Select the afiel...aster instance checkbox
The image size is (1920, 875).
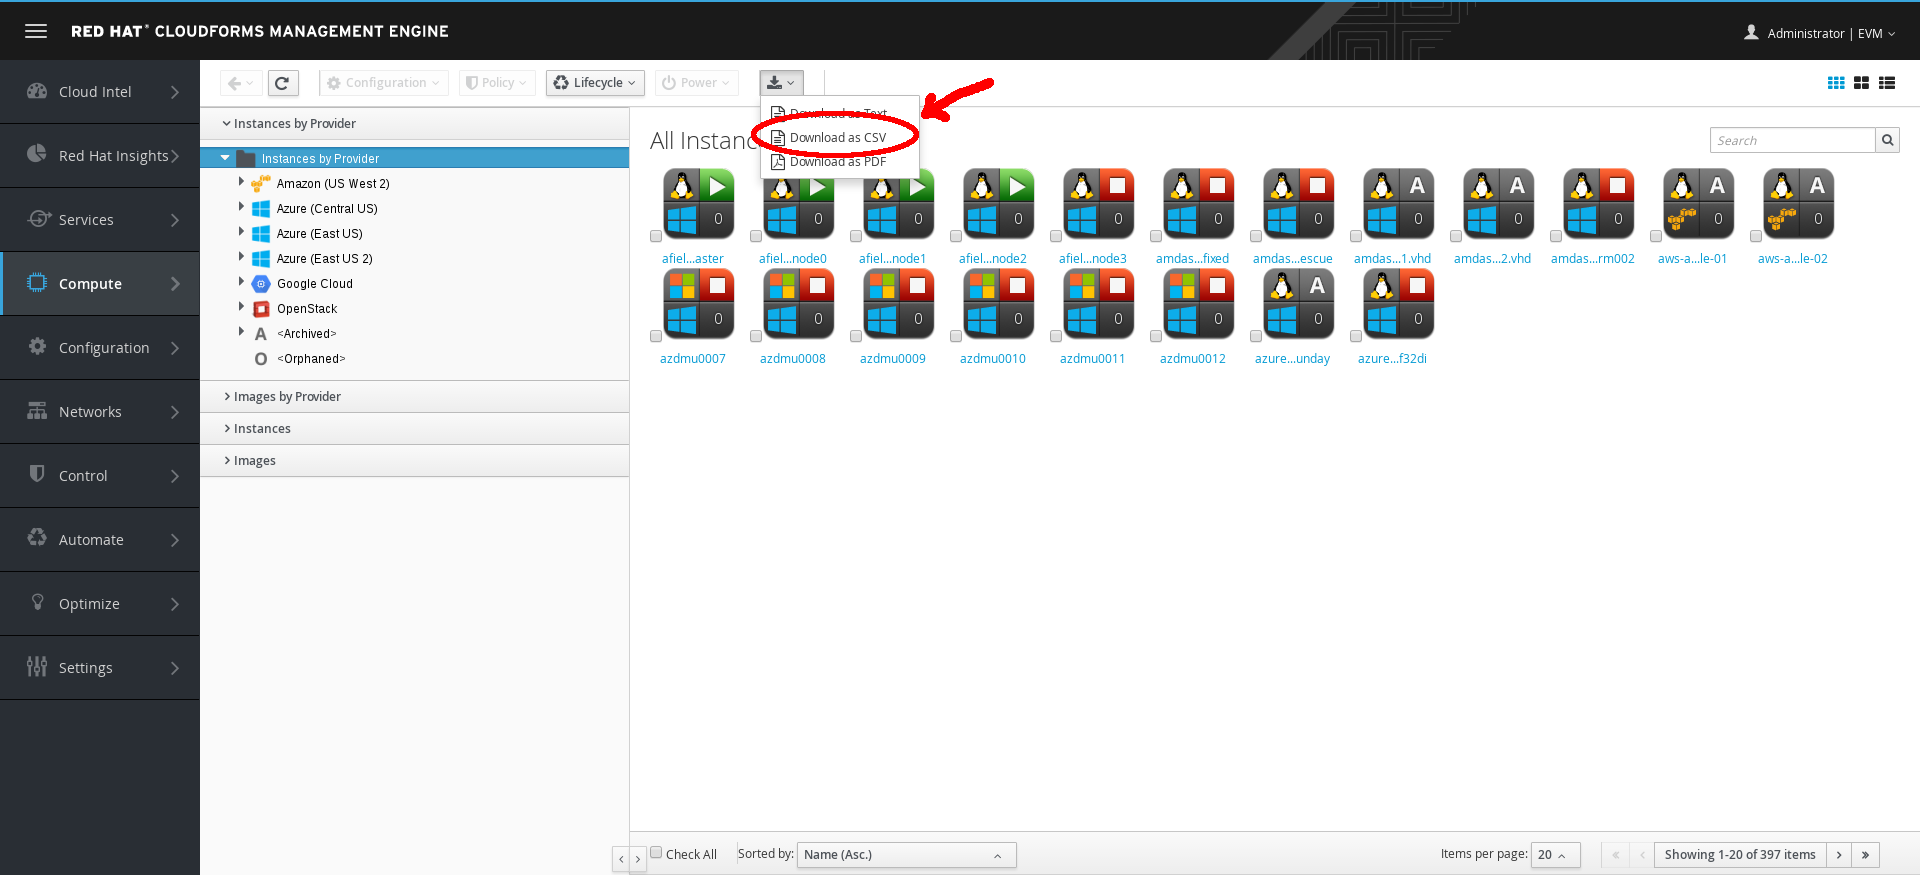pyautogui.click(x=656, y=237)
